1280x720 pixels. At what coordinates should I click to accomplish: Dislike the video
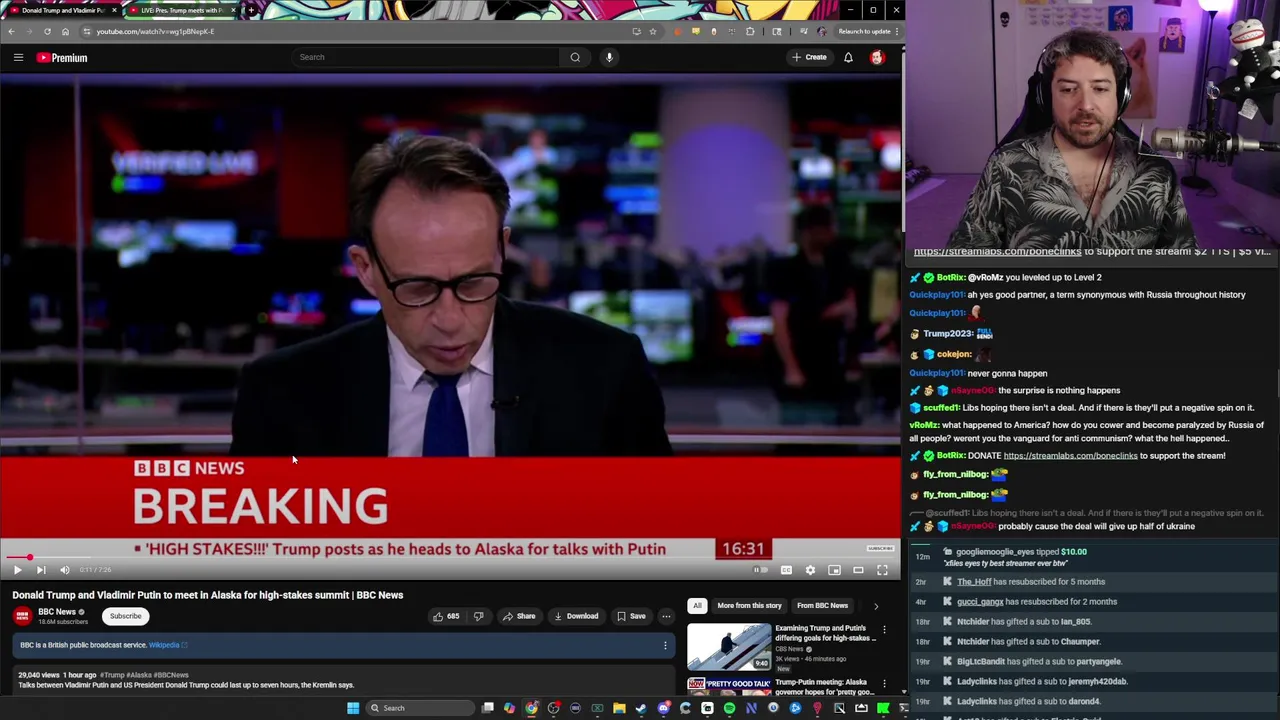(478, 616)
